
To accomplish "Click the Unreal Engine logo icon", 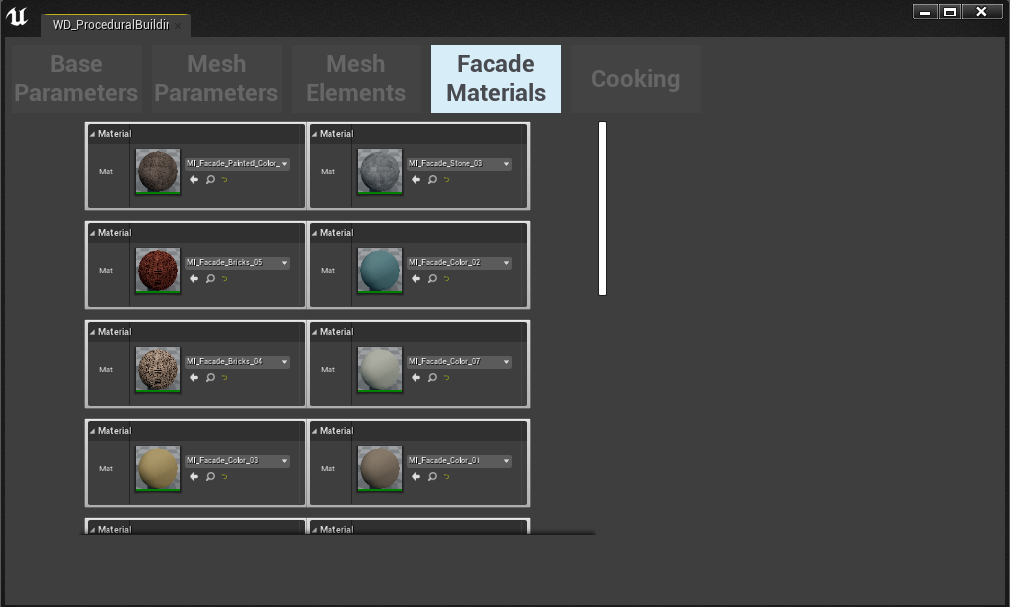I will click(x=17, y=16).
